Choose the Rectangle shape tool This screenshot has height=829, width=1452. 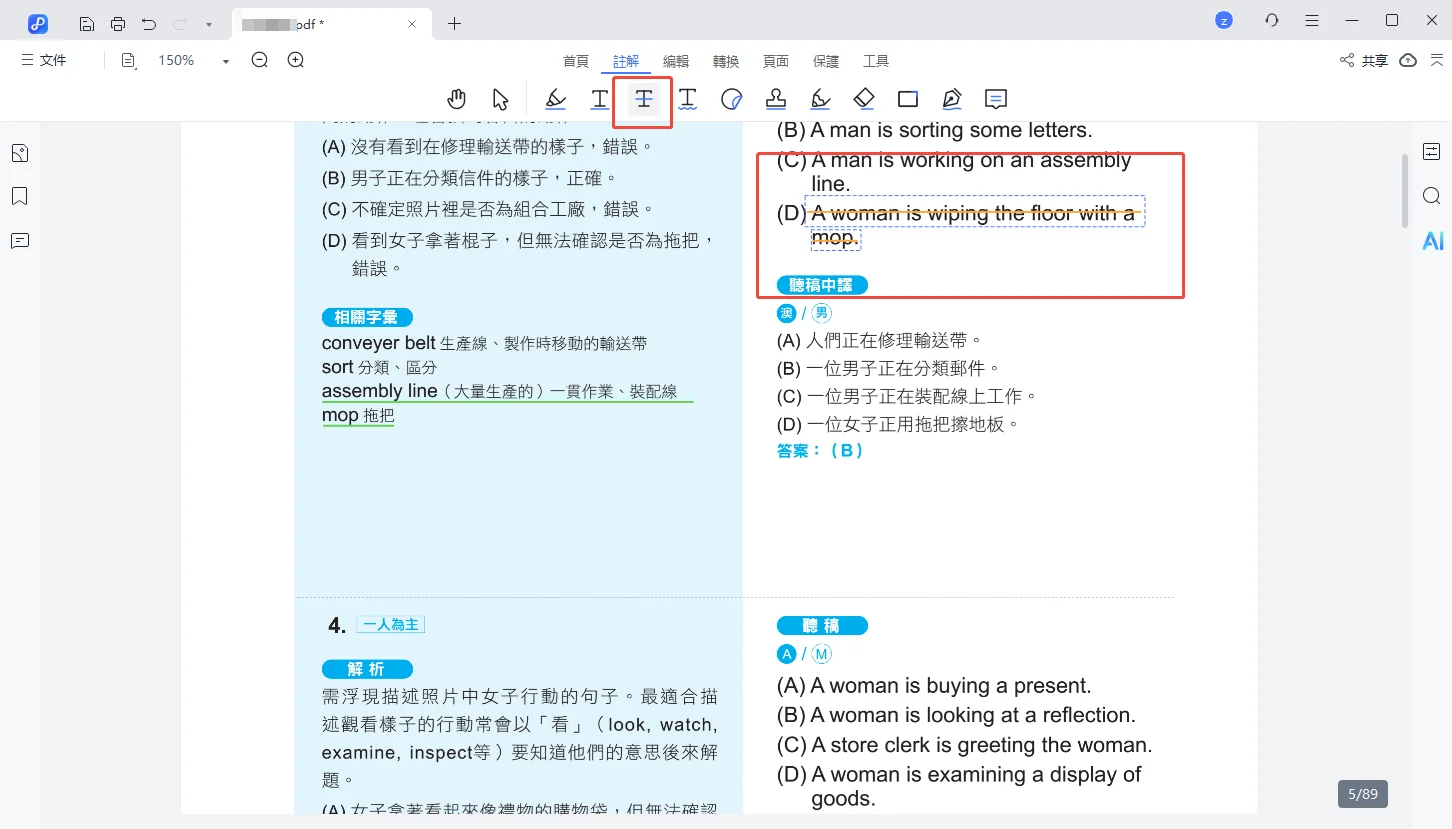(x=908, y=99)
